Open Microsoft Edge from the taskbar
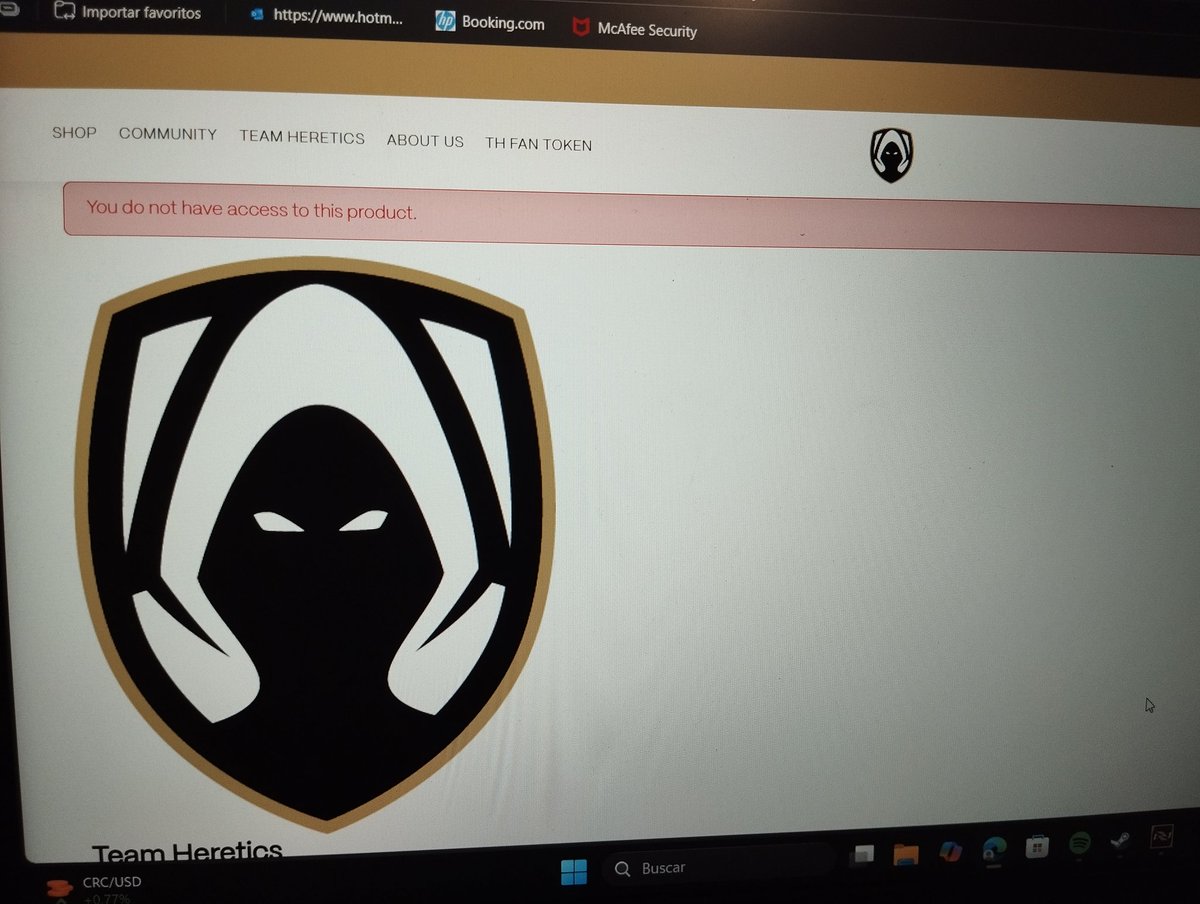Viewport: 1200px width, 904px height. [x=992, y=850]
